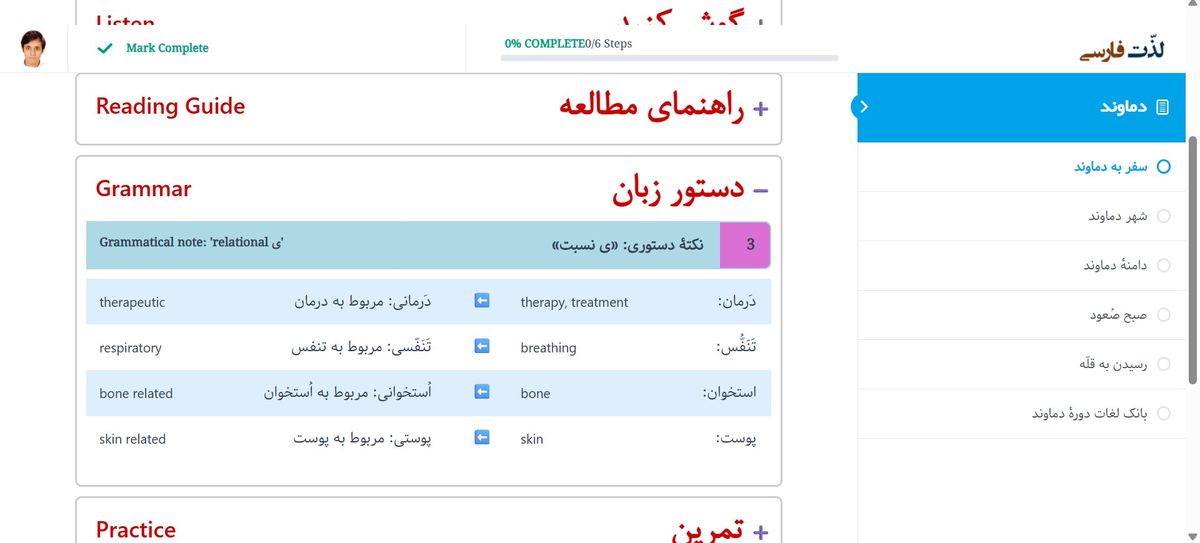Select the شهر دماوند lesson circle
The image size is (1200, 543).
1163,216
